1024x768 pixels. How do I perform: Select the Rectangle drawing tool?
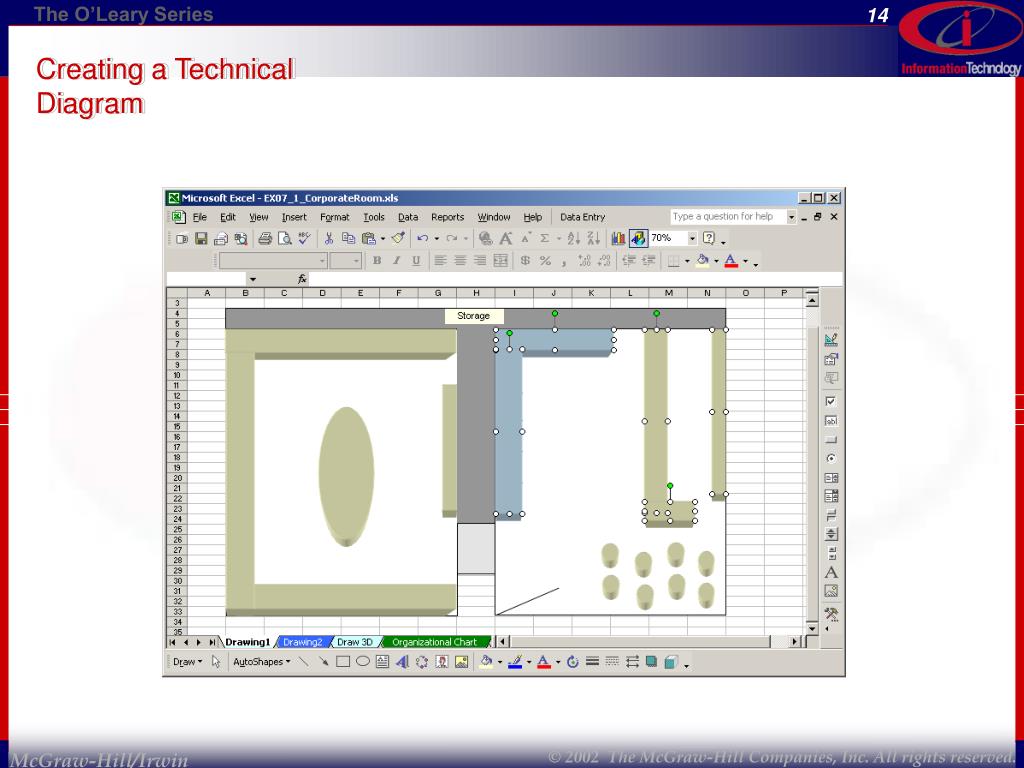click(x=343, y=662)
